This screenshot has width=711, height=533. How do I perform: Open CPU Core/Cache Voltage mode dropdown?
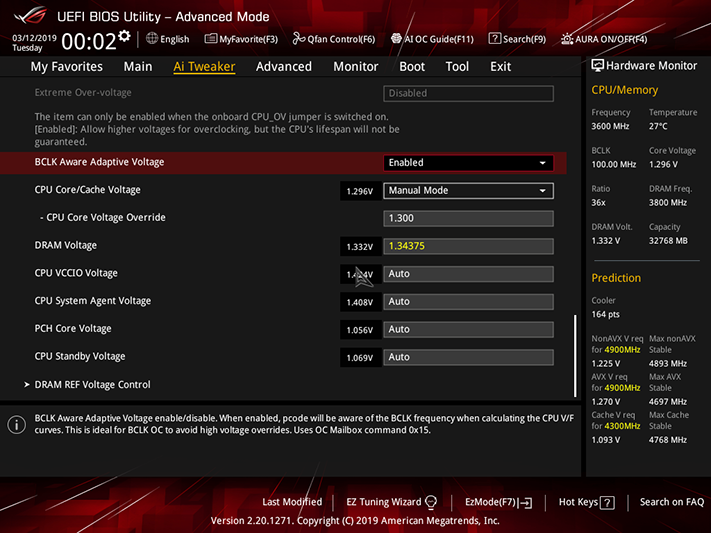point(468,191)
